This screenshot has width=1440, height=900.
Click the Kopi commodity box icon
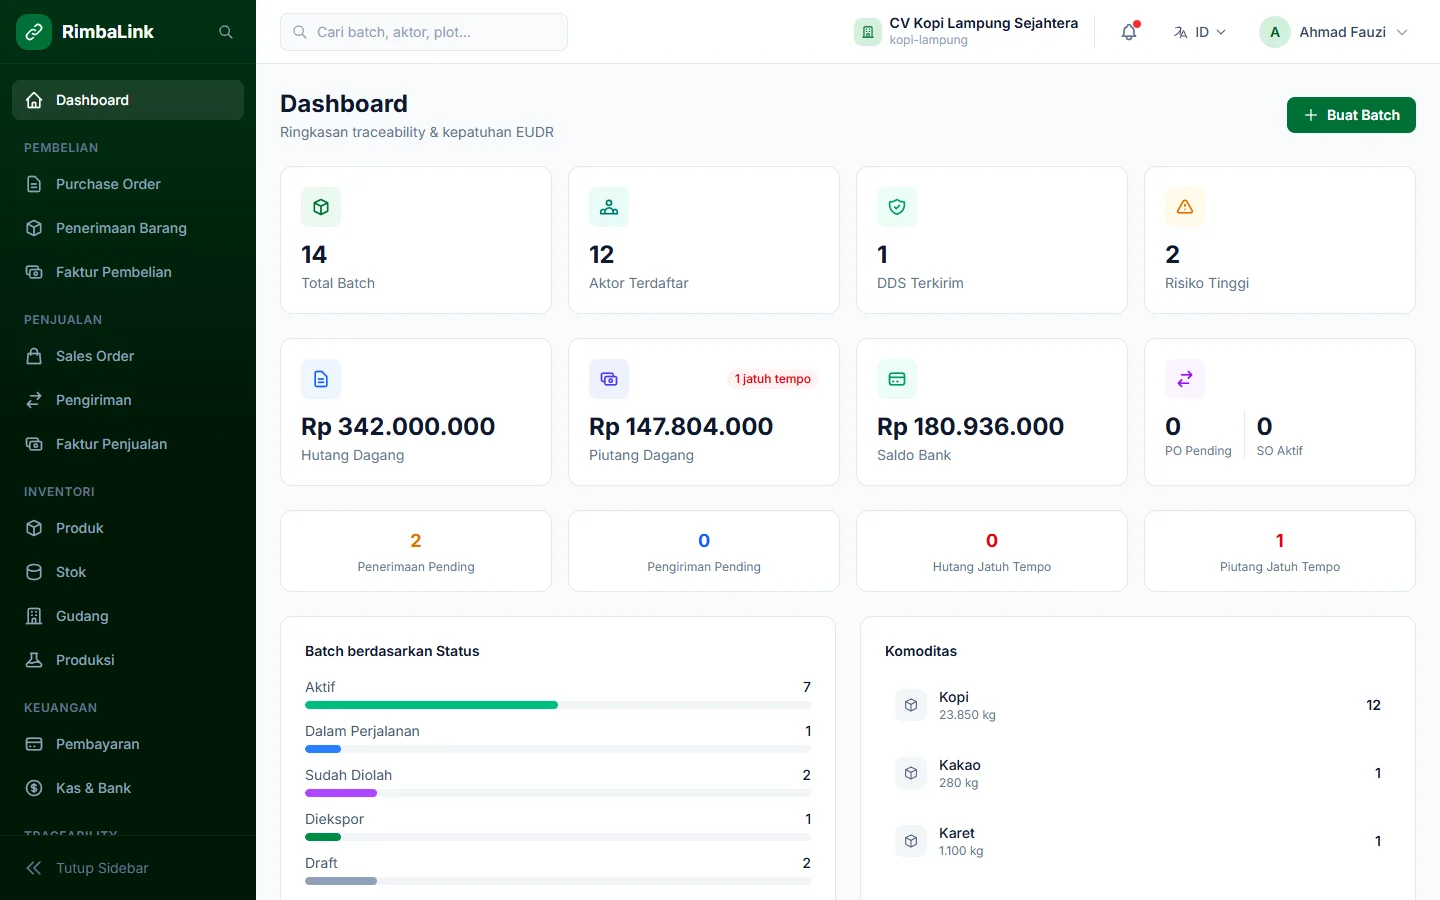point(911,705)
